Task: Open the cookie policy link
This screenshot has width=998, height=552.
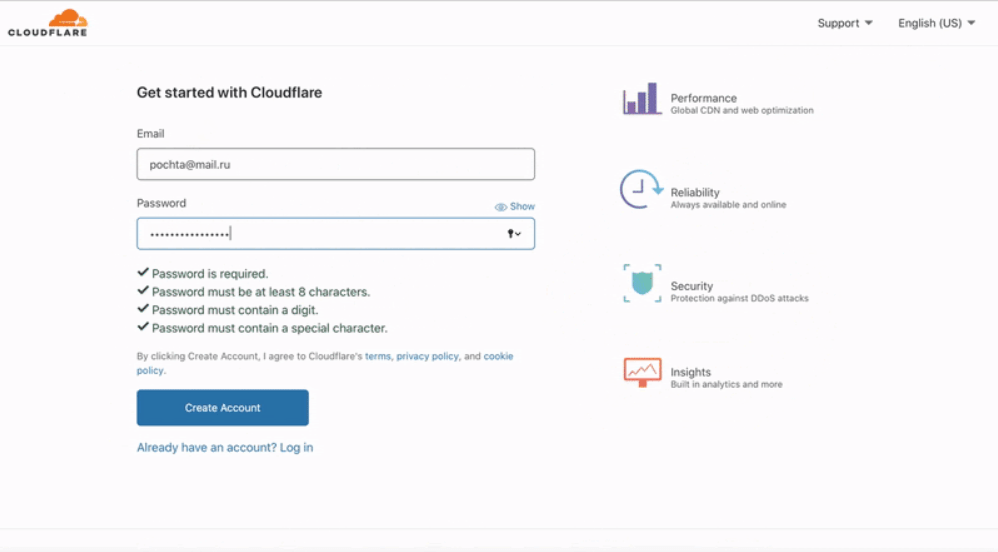Action: [498, 356]
